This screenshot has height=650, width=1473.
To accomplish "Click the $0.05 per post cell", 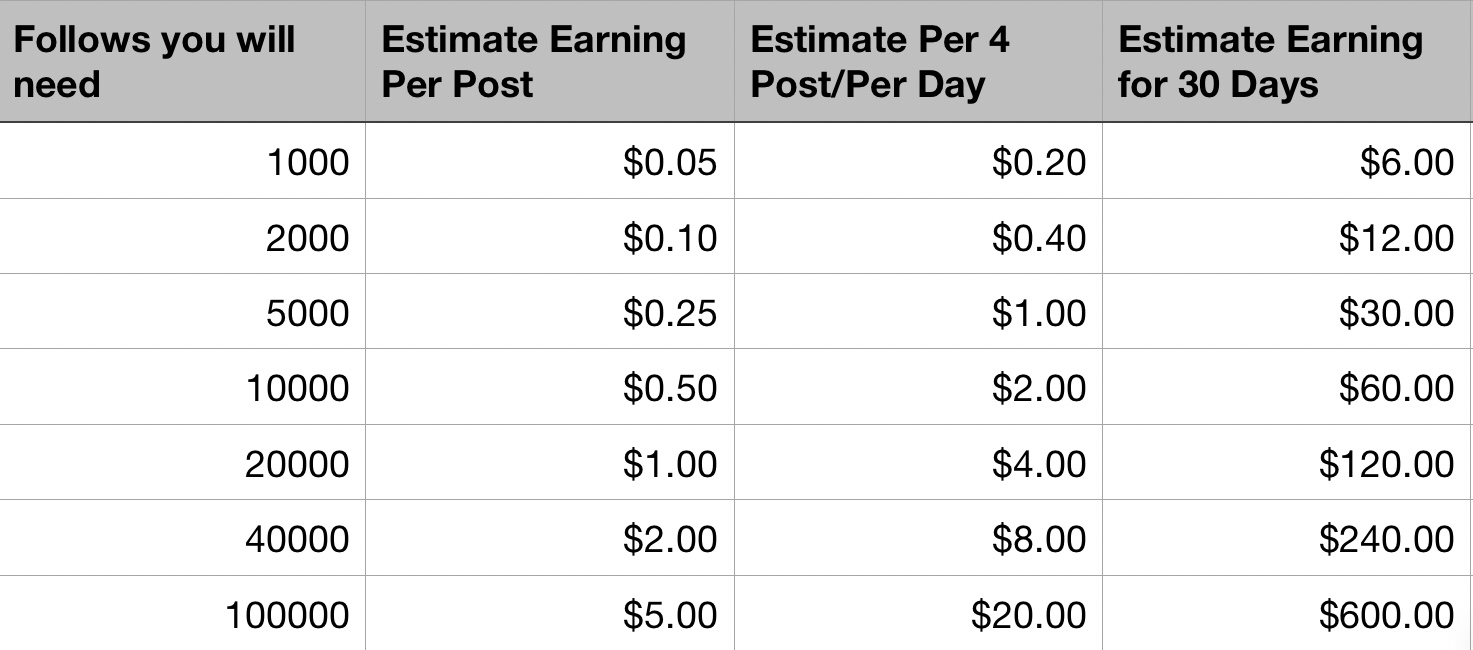I will tap(549, 162).
